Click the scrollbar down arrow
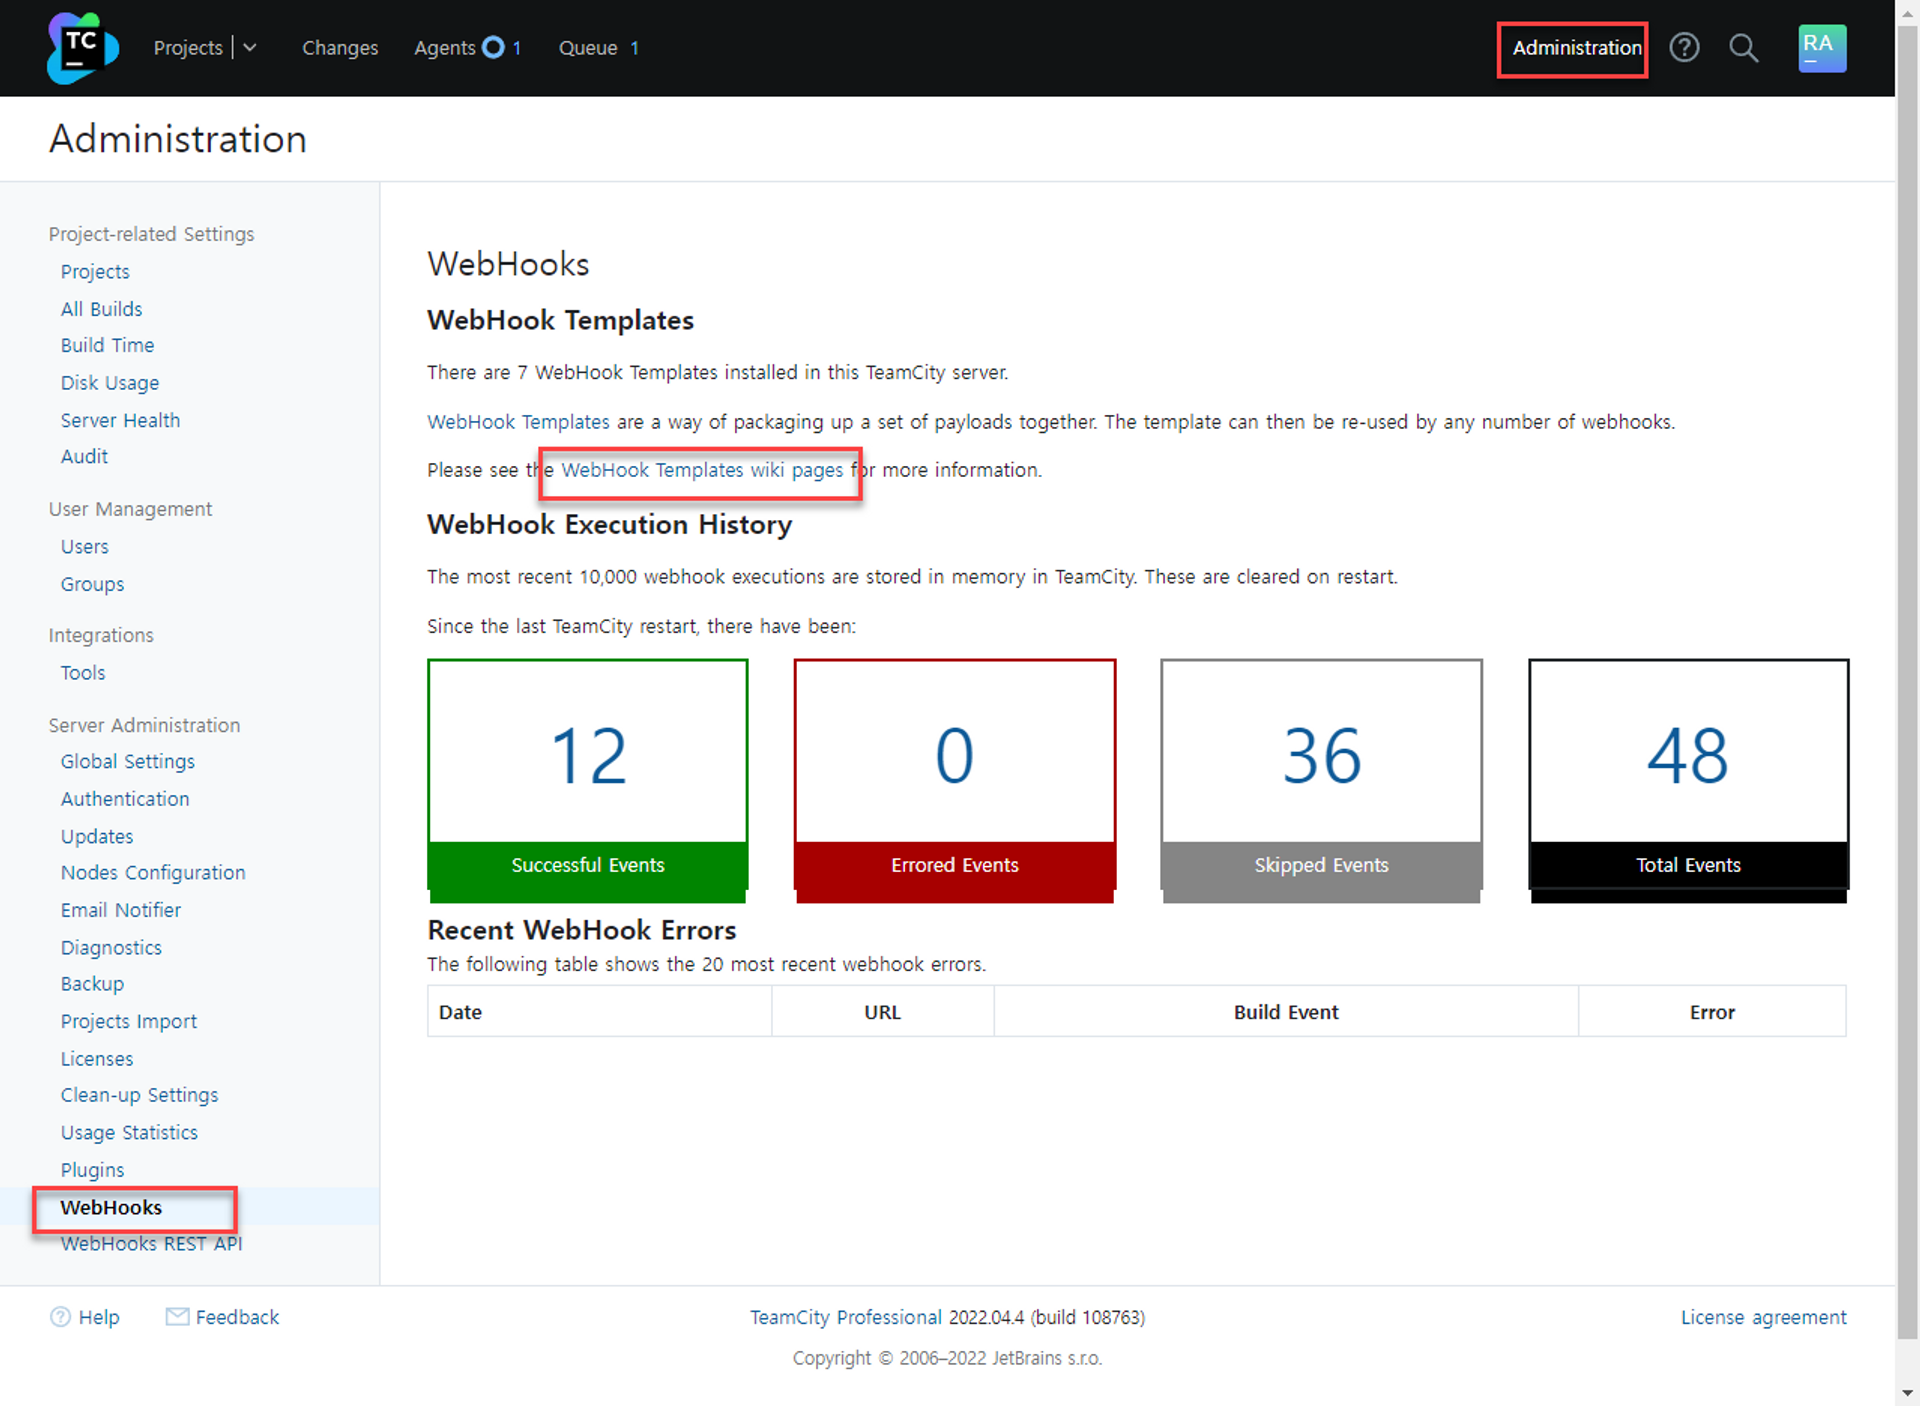The height and width of the screenshot is (1406, 1920). click(1908, 1392)
